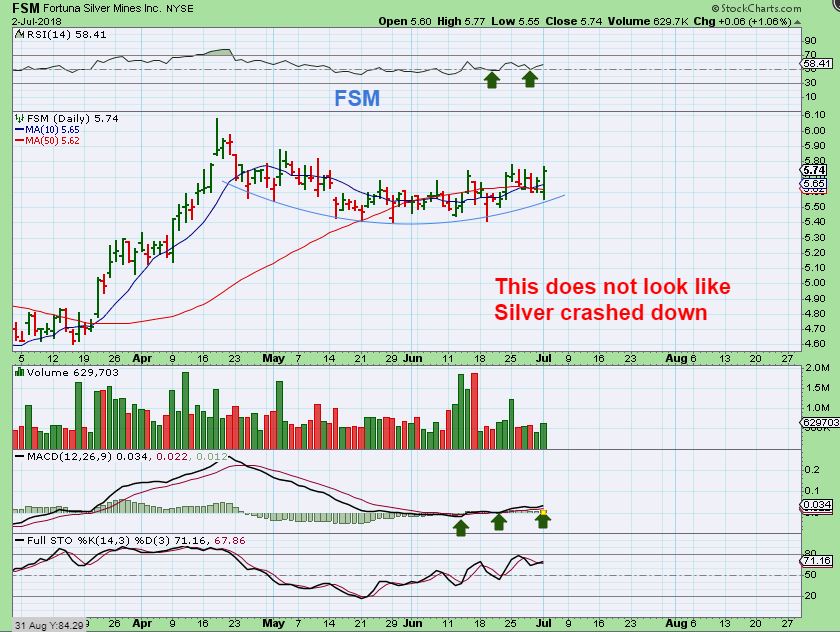Click the black line marker before Full STO
840x632 pixels.
[x=19, y=540]
